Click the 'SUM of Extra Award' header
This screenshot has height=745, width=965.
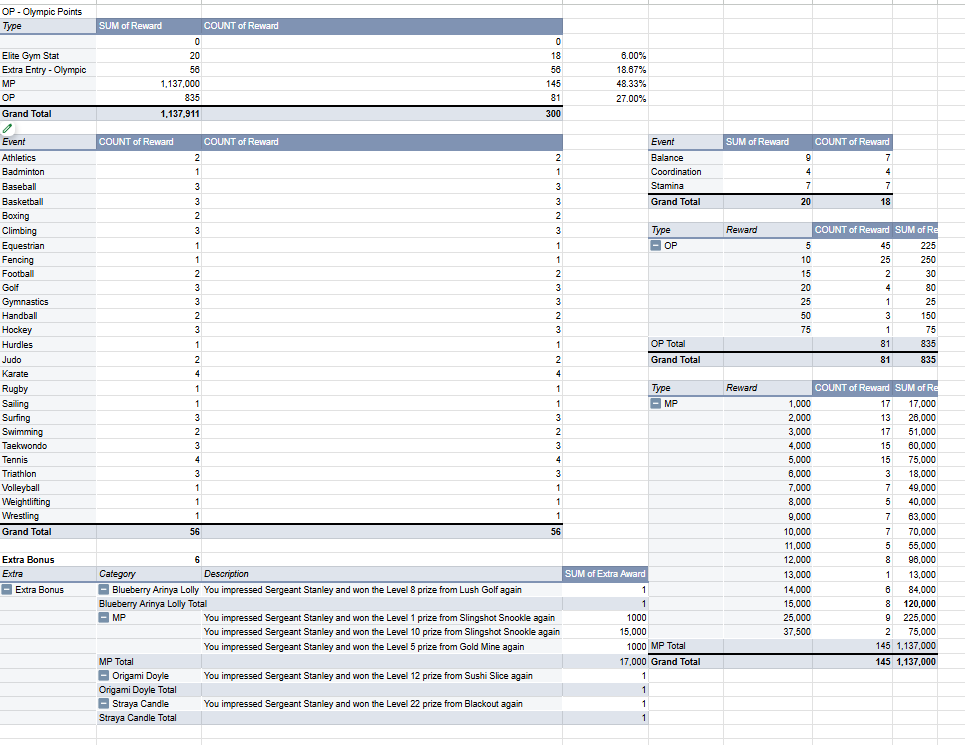point(605,574)
